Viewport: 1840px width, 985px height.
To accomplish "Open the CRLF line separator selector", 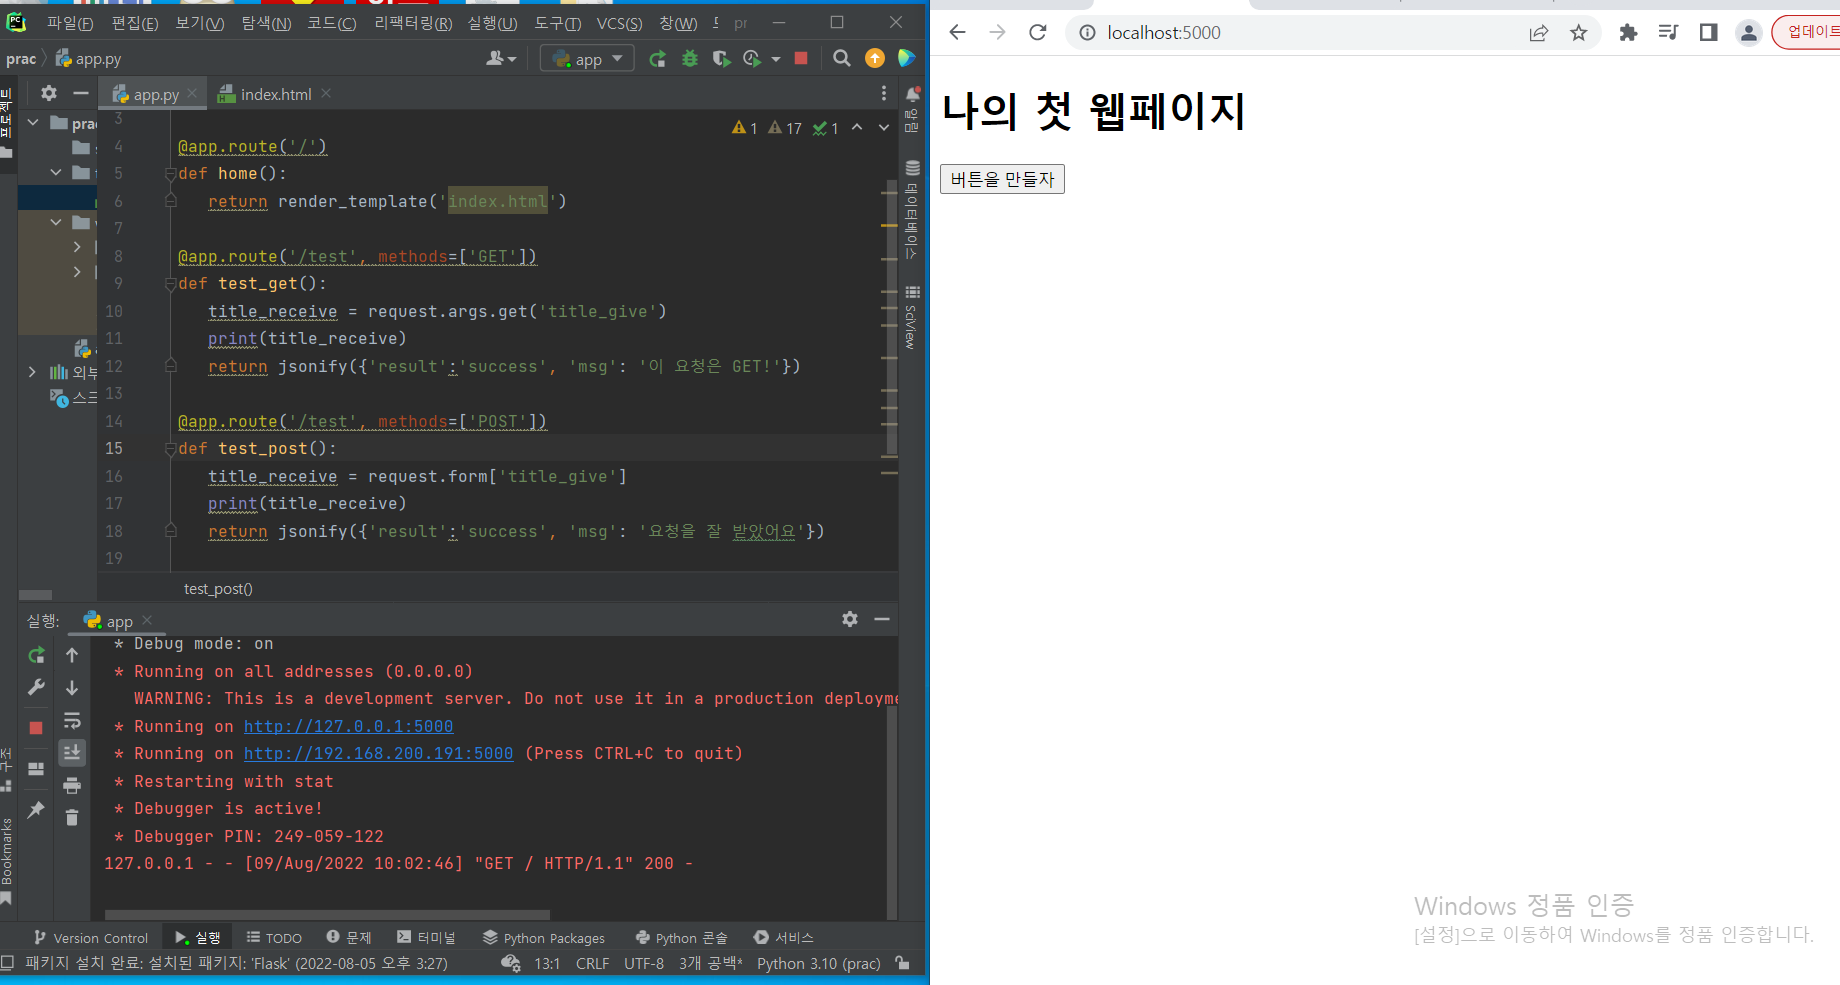I will click(x=592, y=964).
